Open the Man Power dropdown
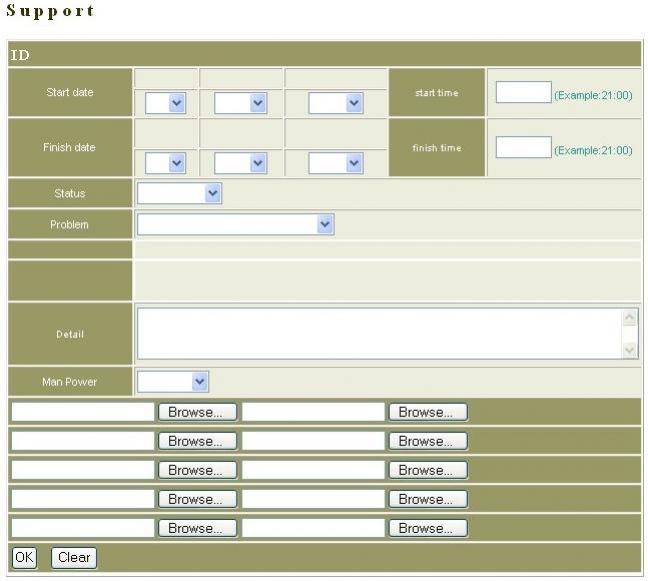 [173, 381]
